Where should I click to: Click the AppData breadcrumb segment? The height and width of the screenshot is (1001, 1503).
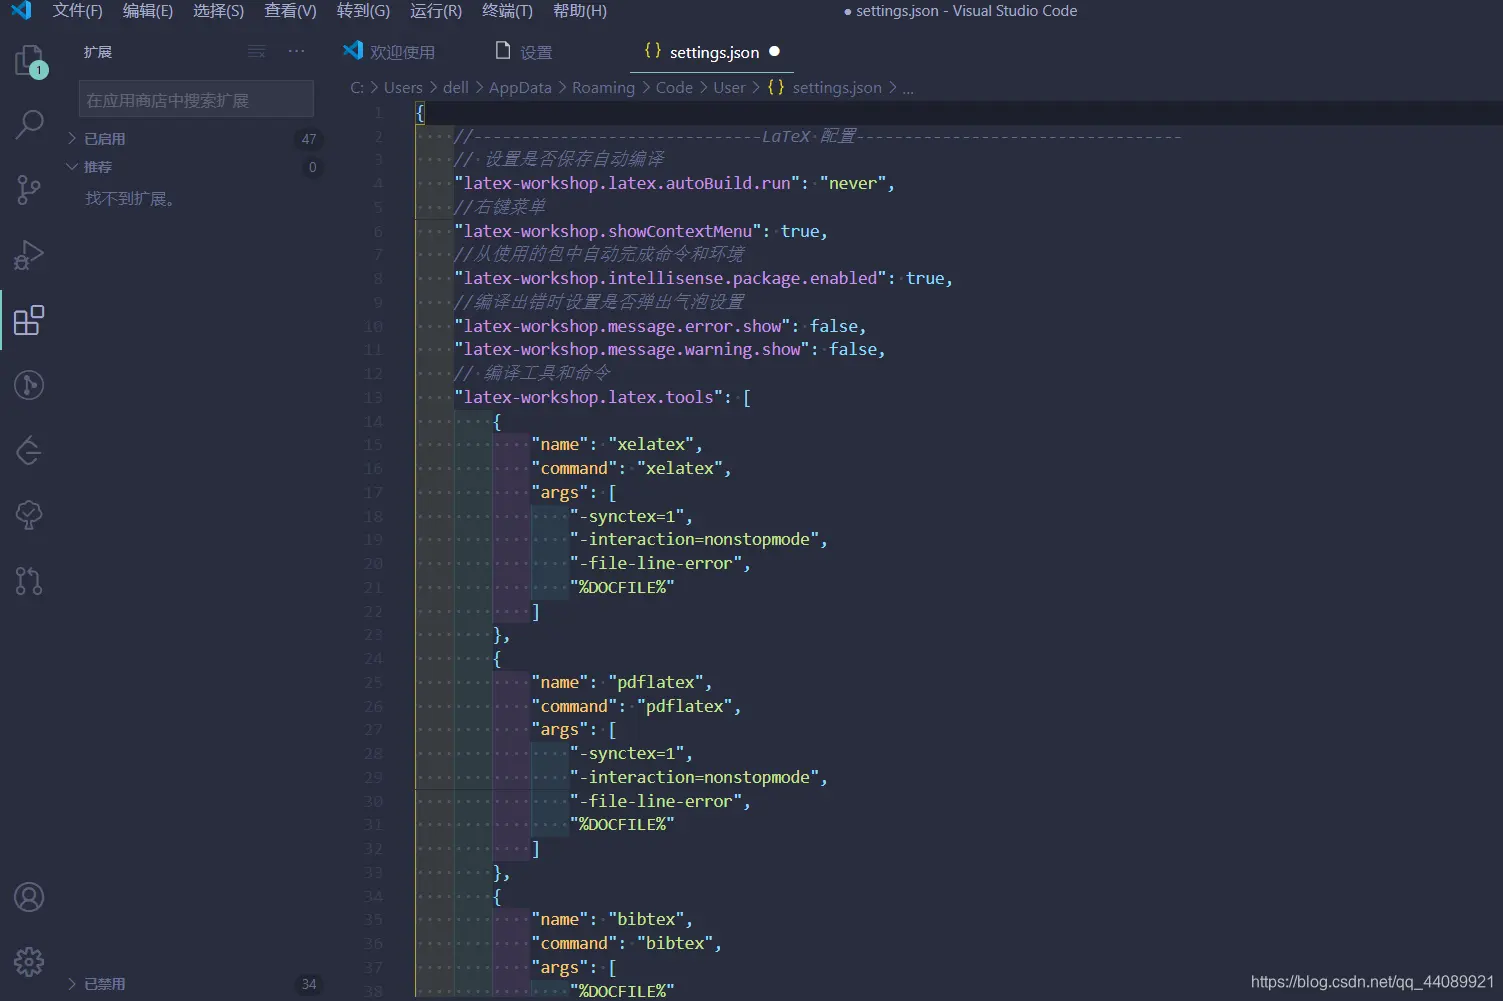(520, 88)
